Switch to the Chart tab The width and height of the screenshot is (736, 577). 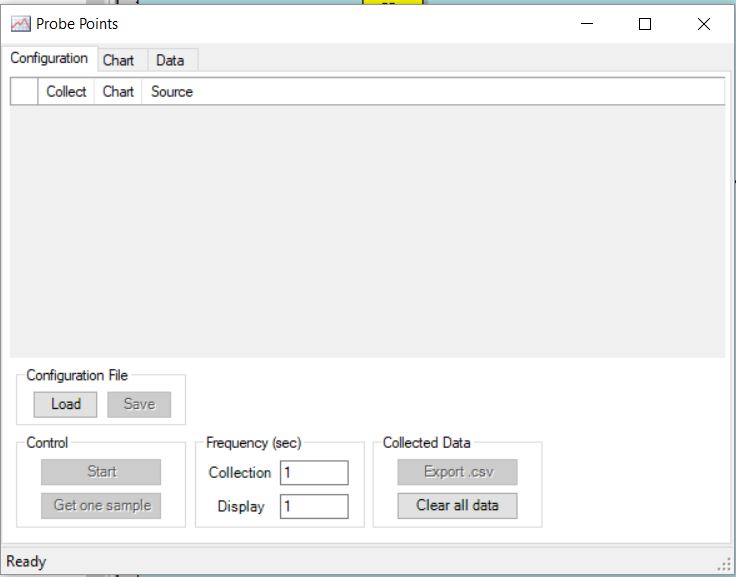coord(123,60)
